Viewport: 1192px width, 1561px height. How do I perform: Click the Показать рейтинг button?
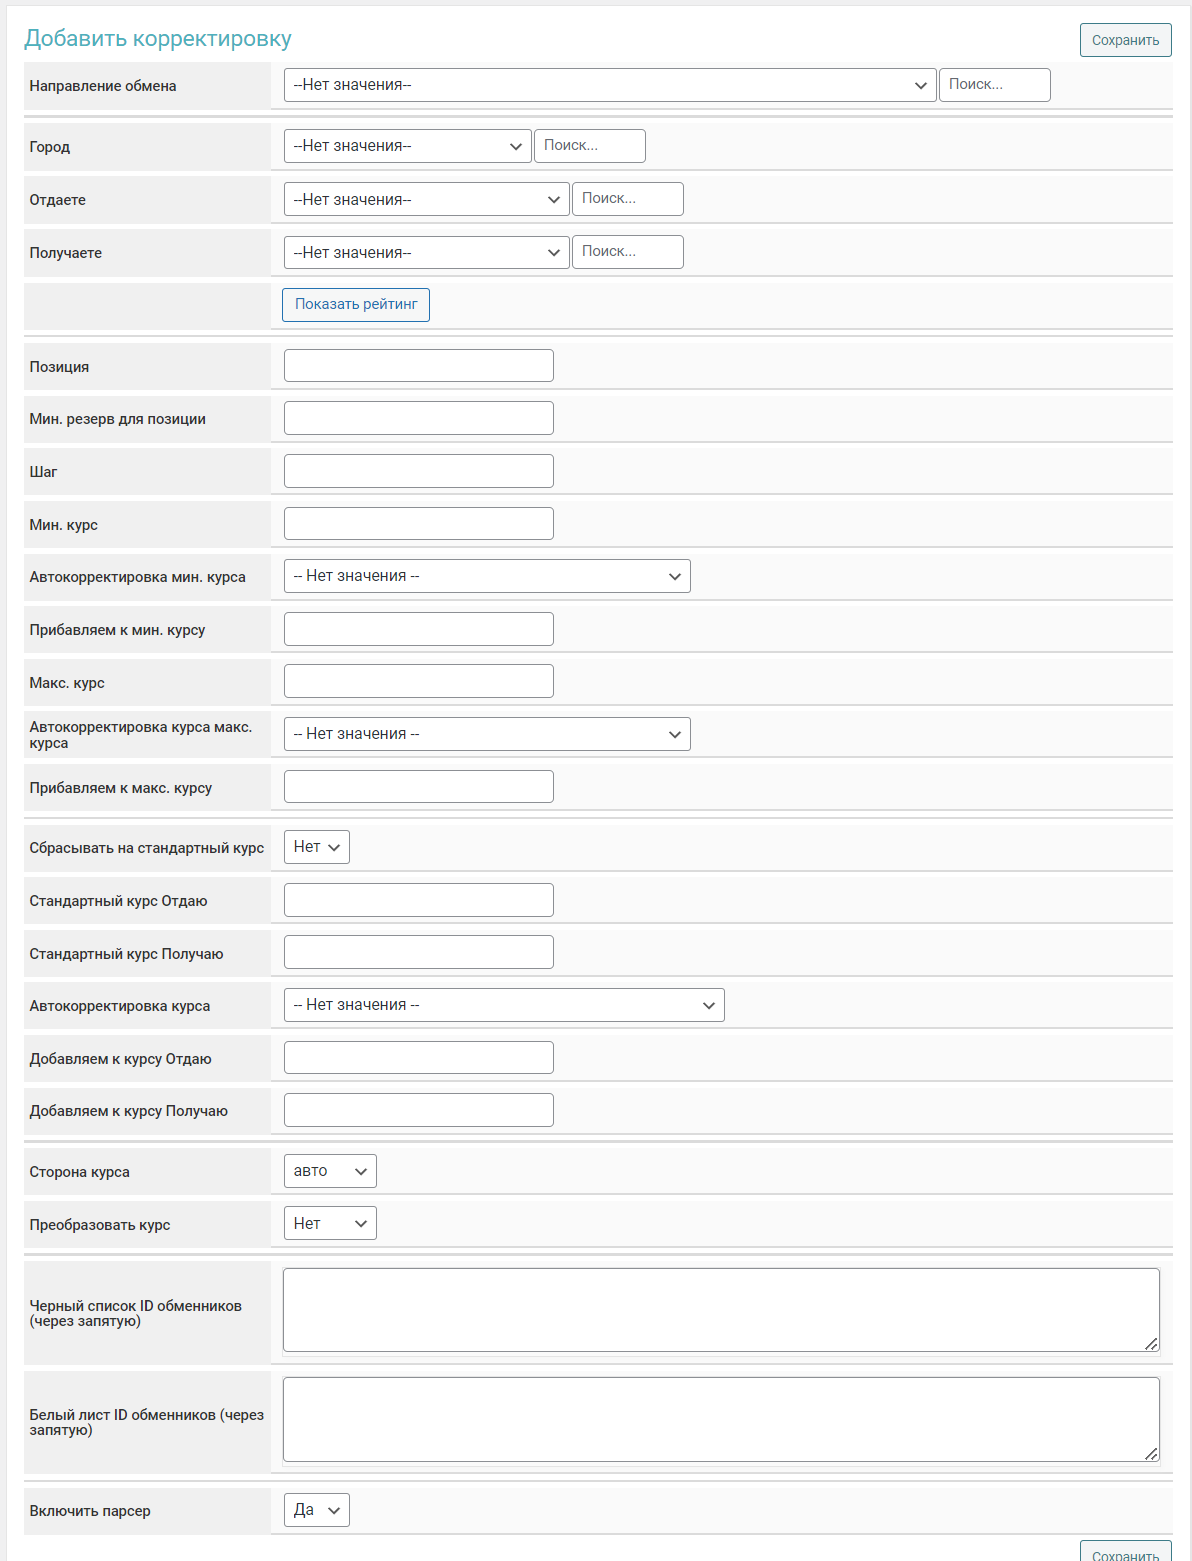click(356, 305)
